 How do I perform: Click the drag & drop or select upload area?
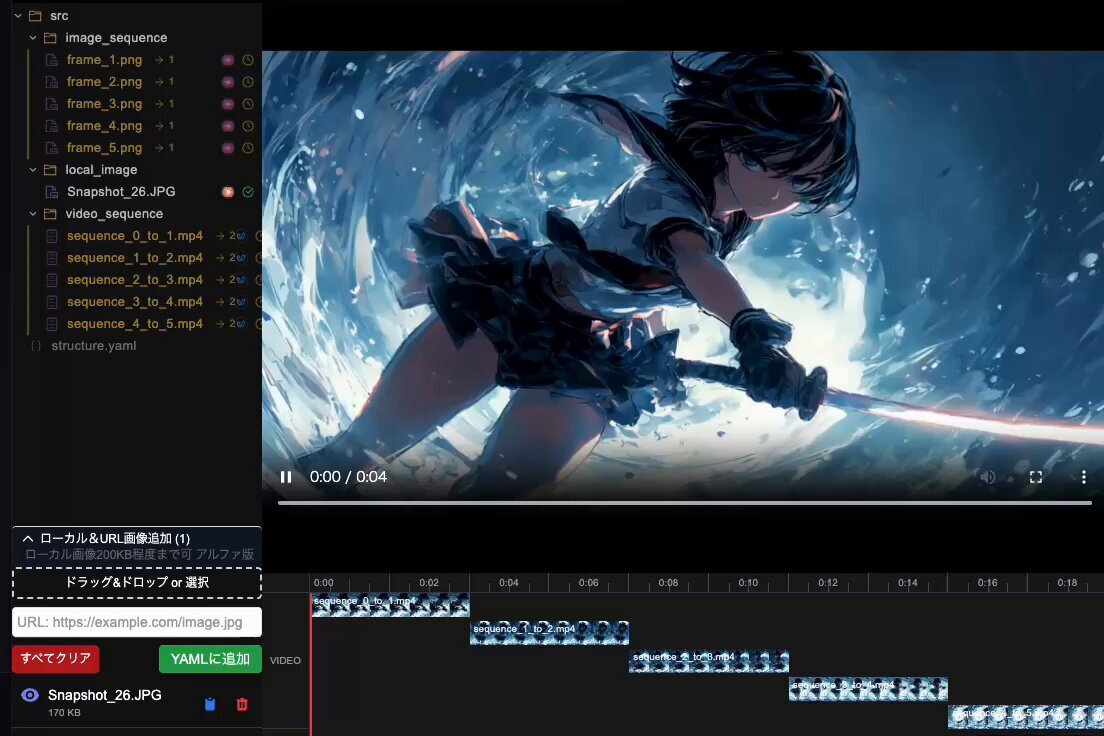[137, 582]
